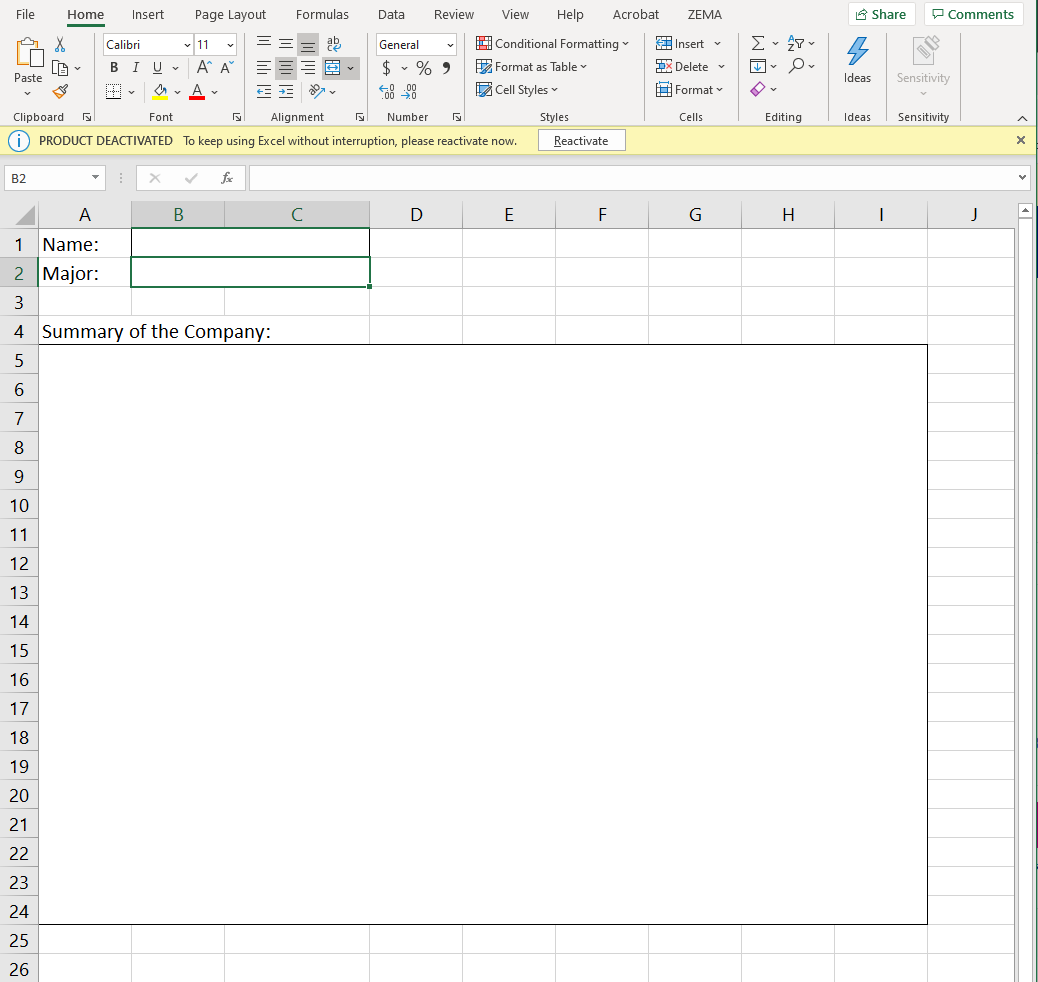Switch to the Formulas tab
This screenshot has width=1038, height=982.
322,14
